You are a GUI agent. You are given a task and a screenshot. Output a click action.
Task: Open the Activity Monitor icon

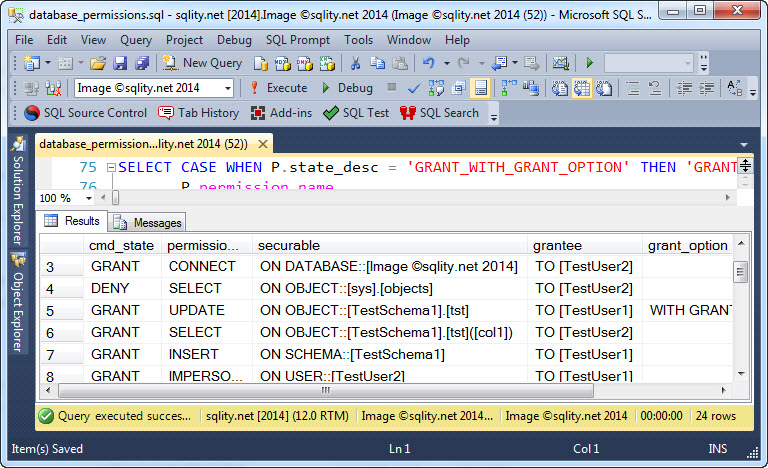(561, 63)
